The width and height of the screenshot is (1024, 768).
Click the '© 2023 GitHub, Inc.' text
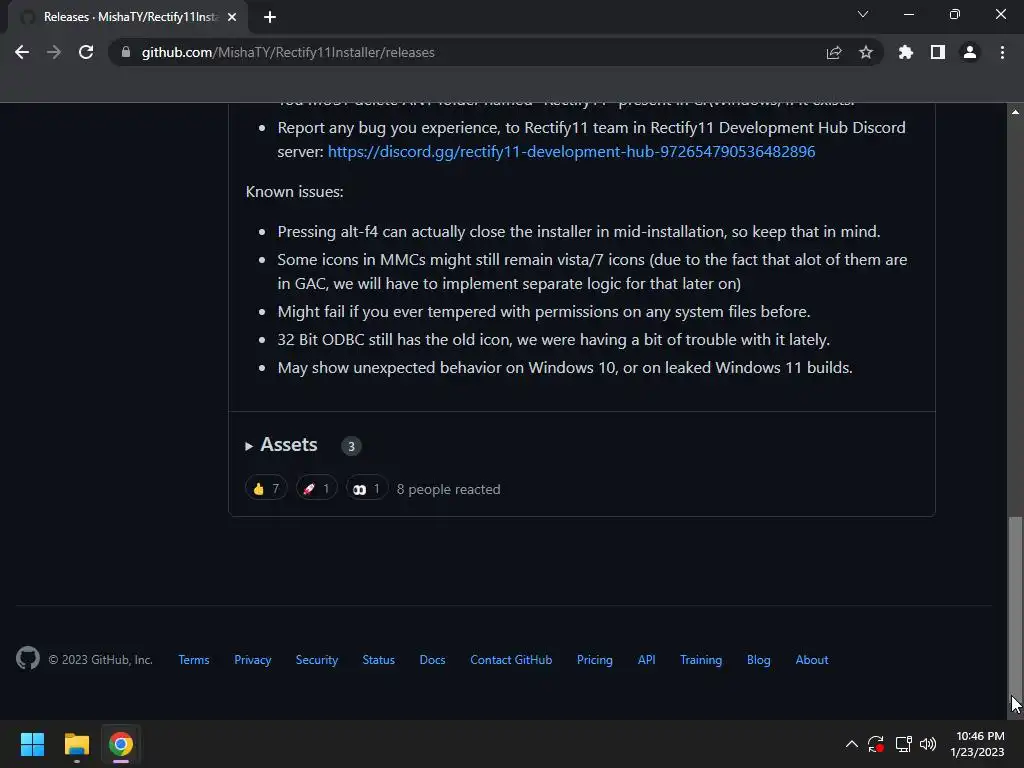pyautogui.click(x=101, y=660)
